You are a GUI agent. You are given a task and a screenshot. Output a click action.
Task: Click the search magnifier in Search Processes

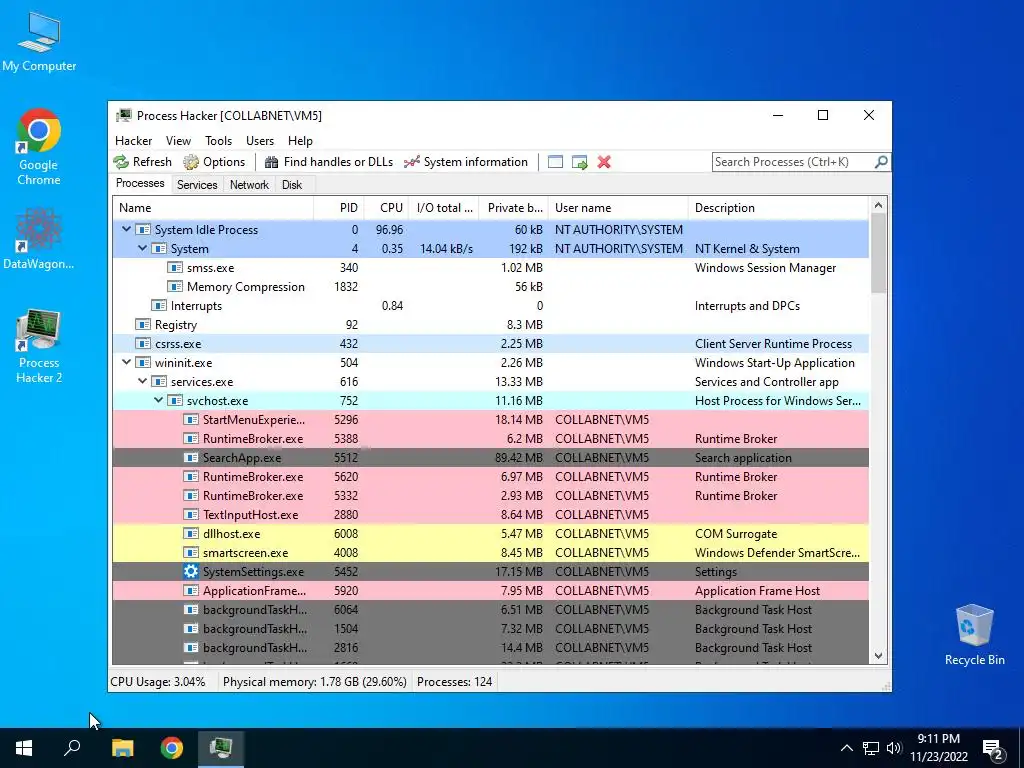point(881,161)
